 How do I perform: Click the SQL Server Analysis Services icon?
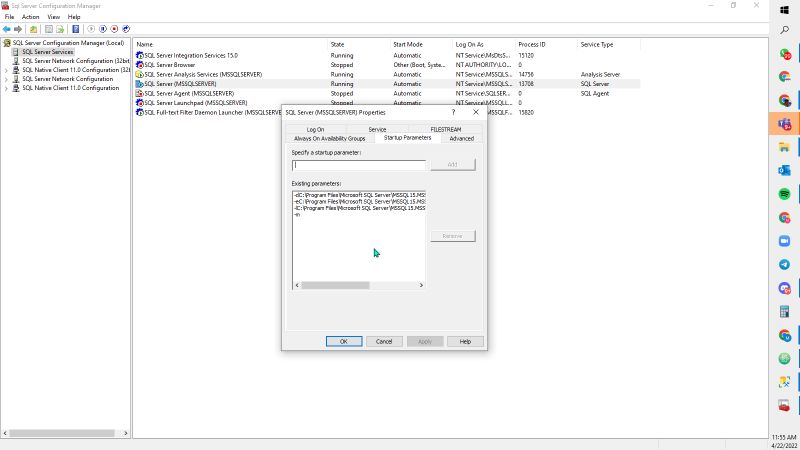click(x=139, y=74)
